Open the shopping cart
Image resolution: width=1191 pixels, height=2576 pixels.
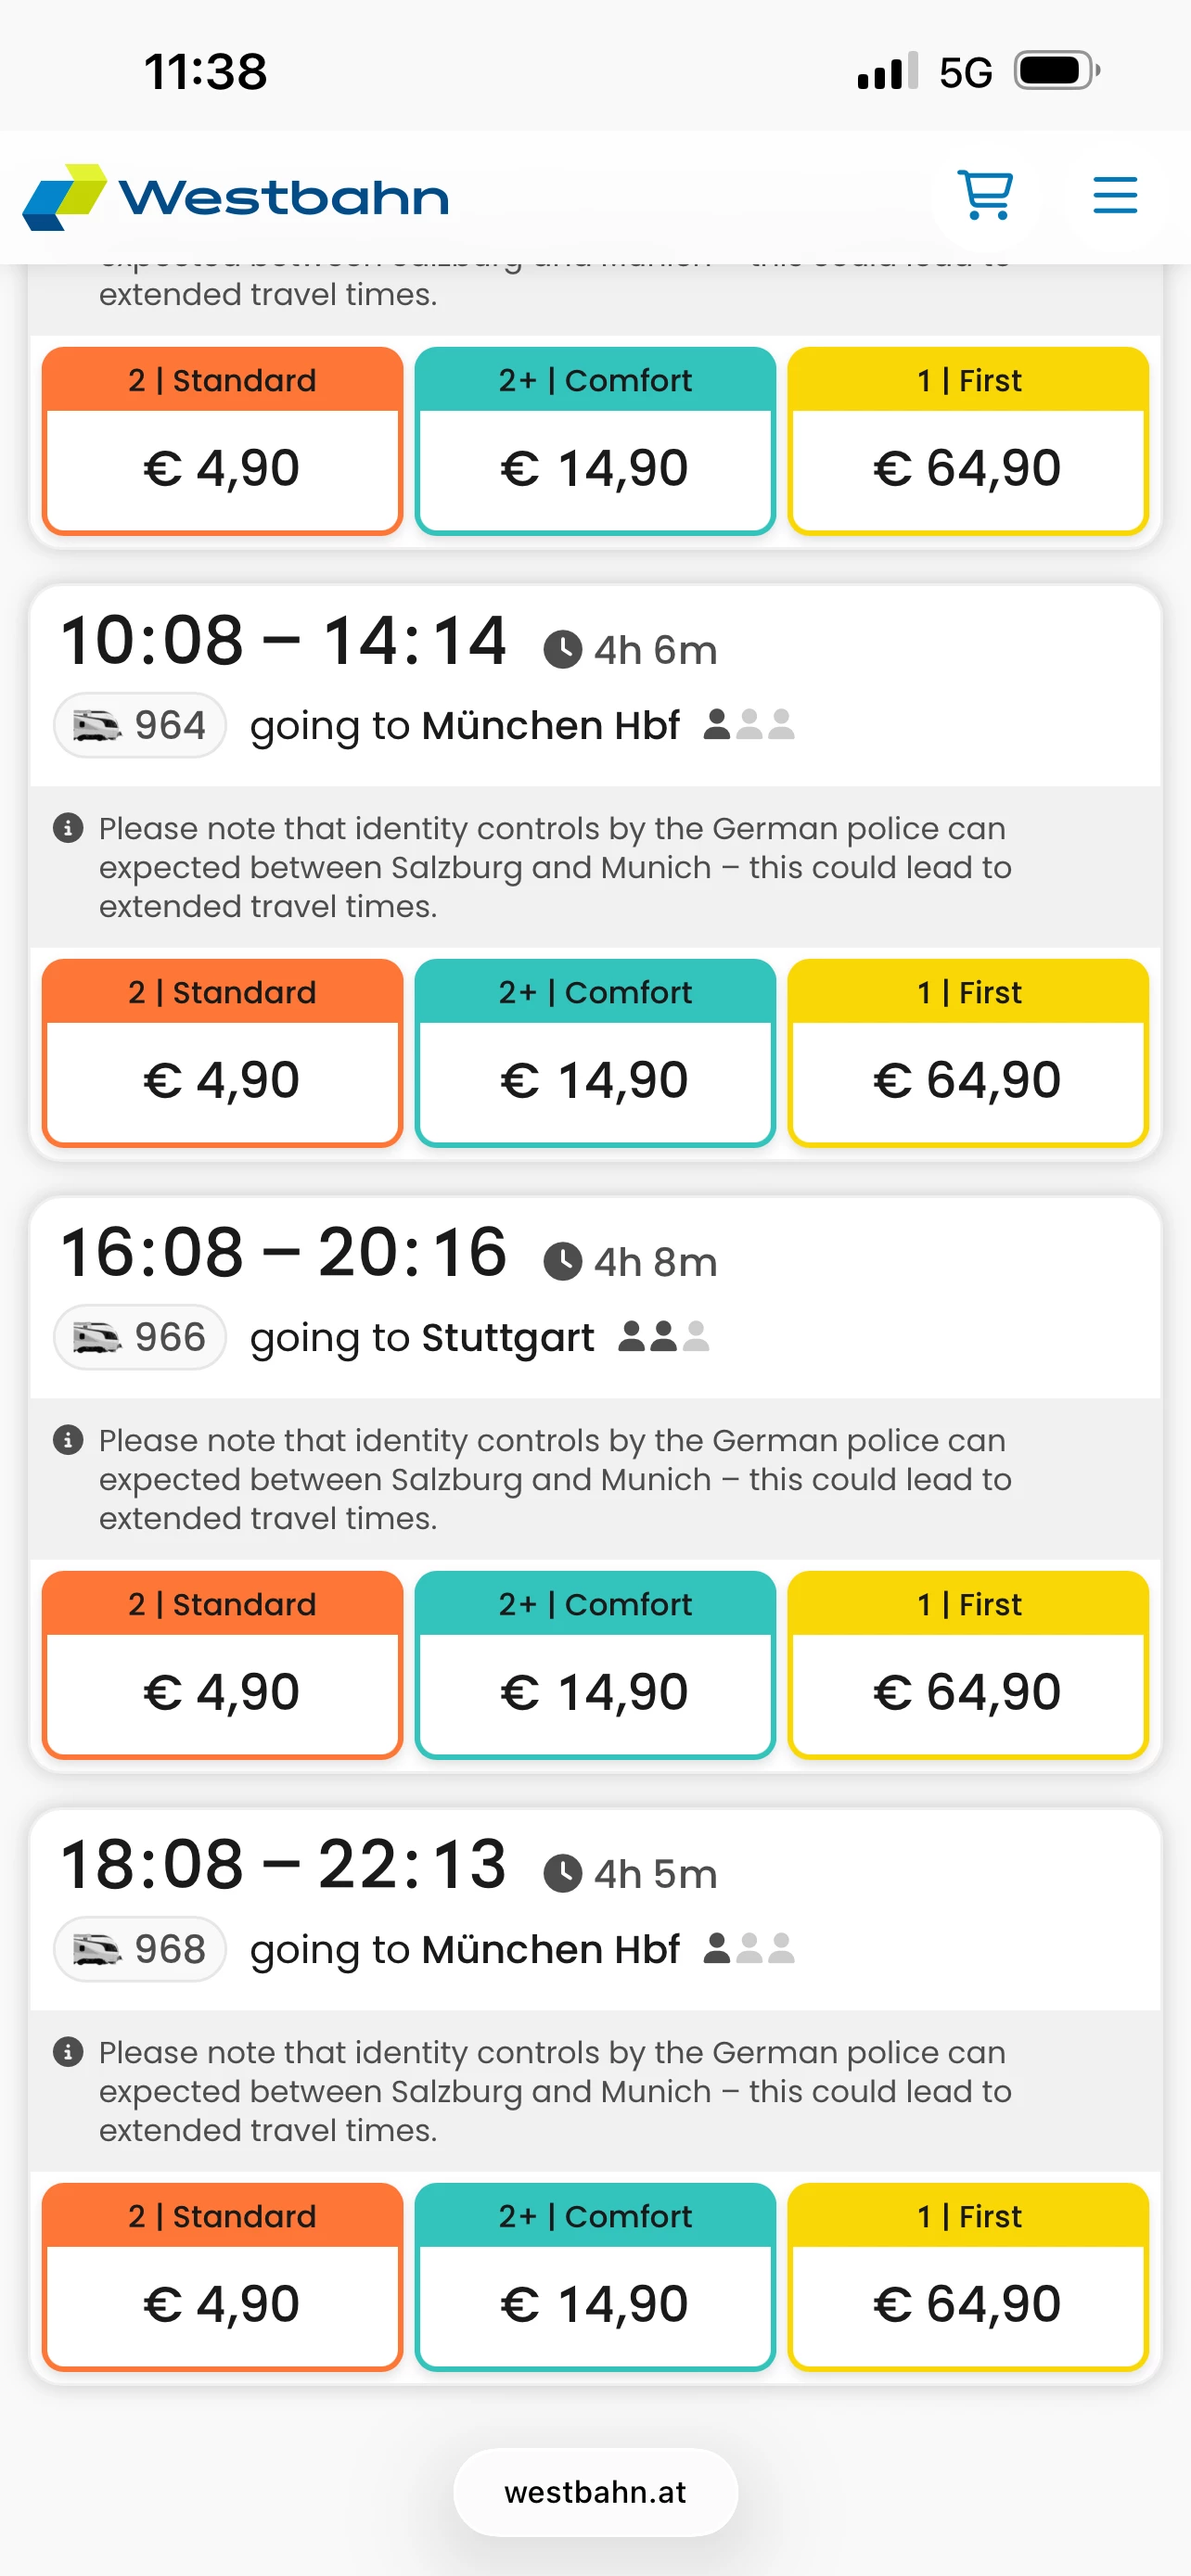click(985, 195)
